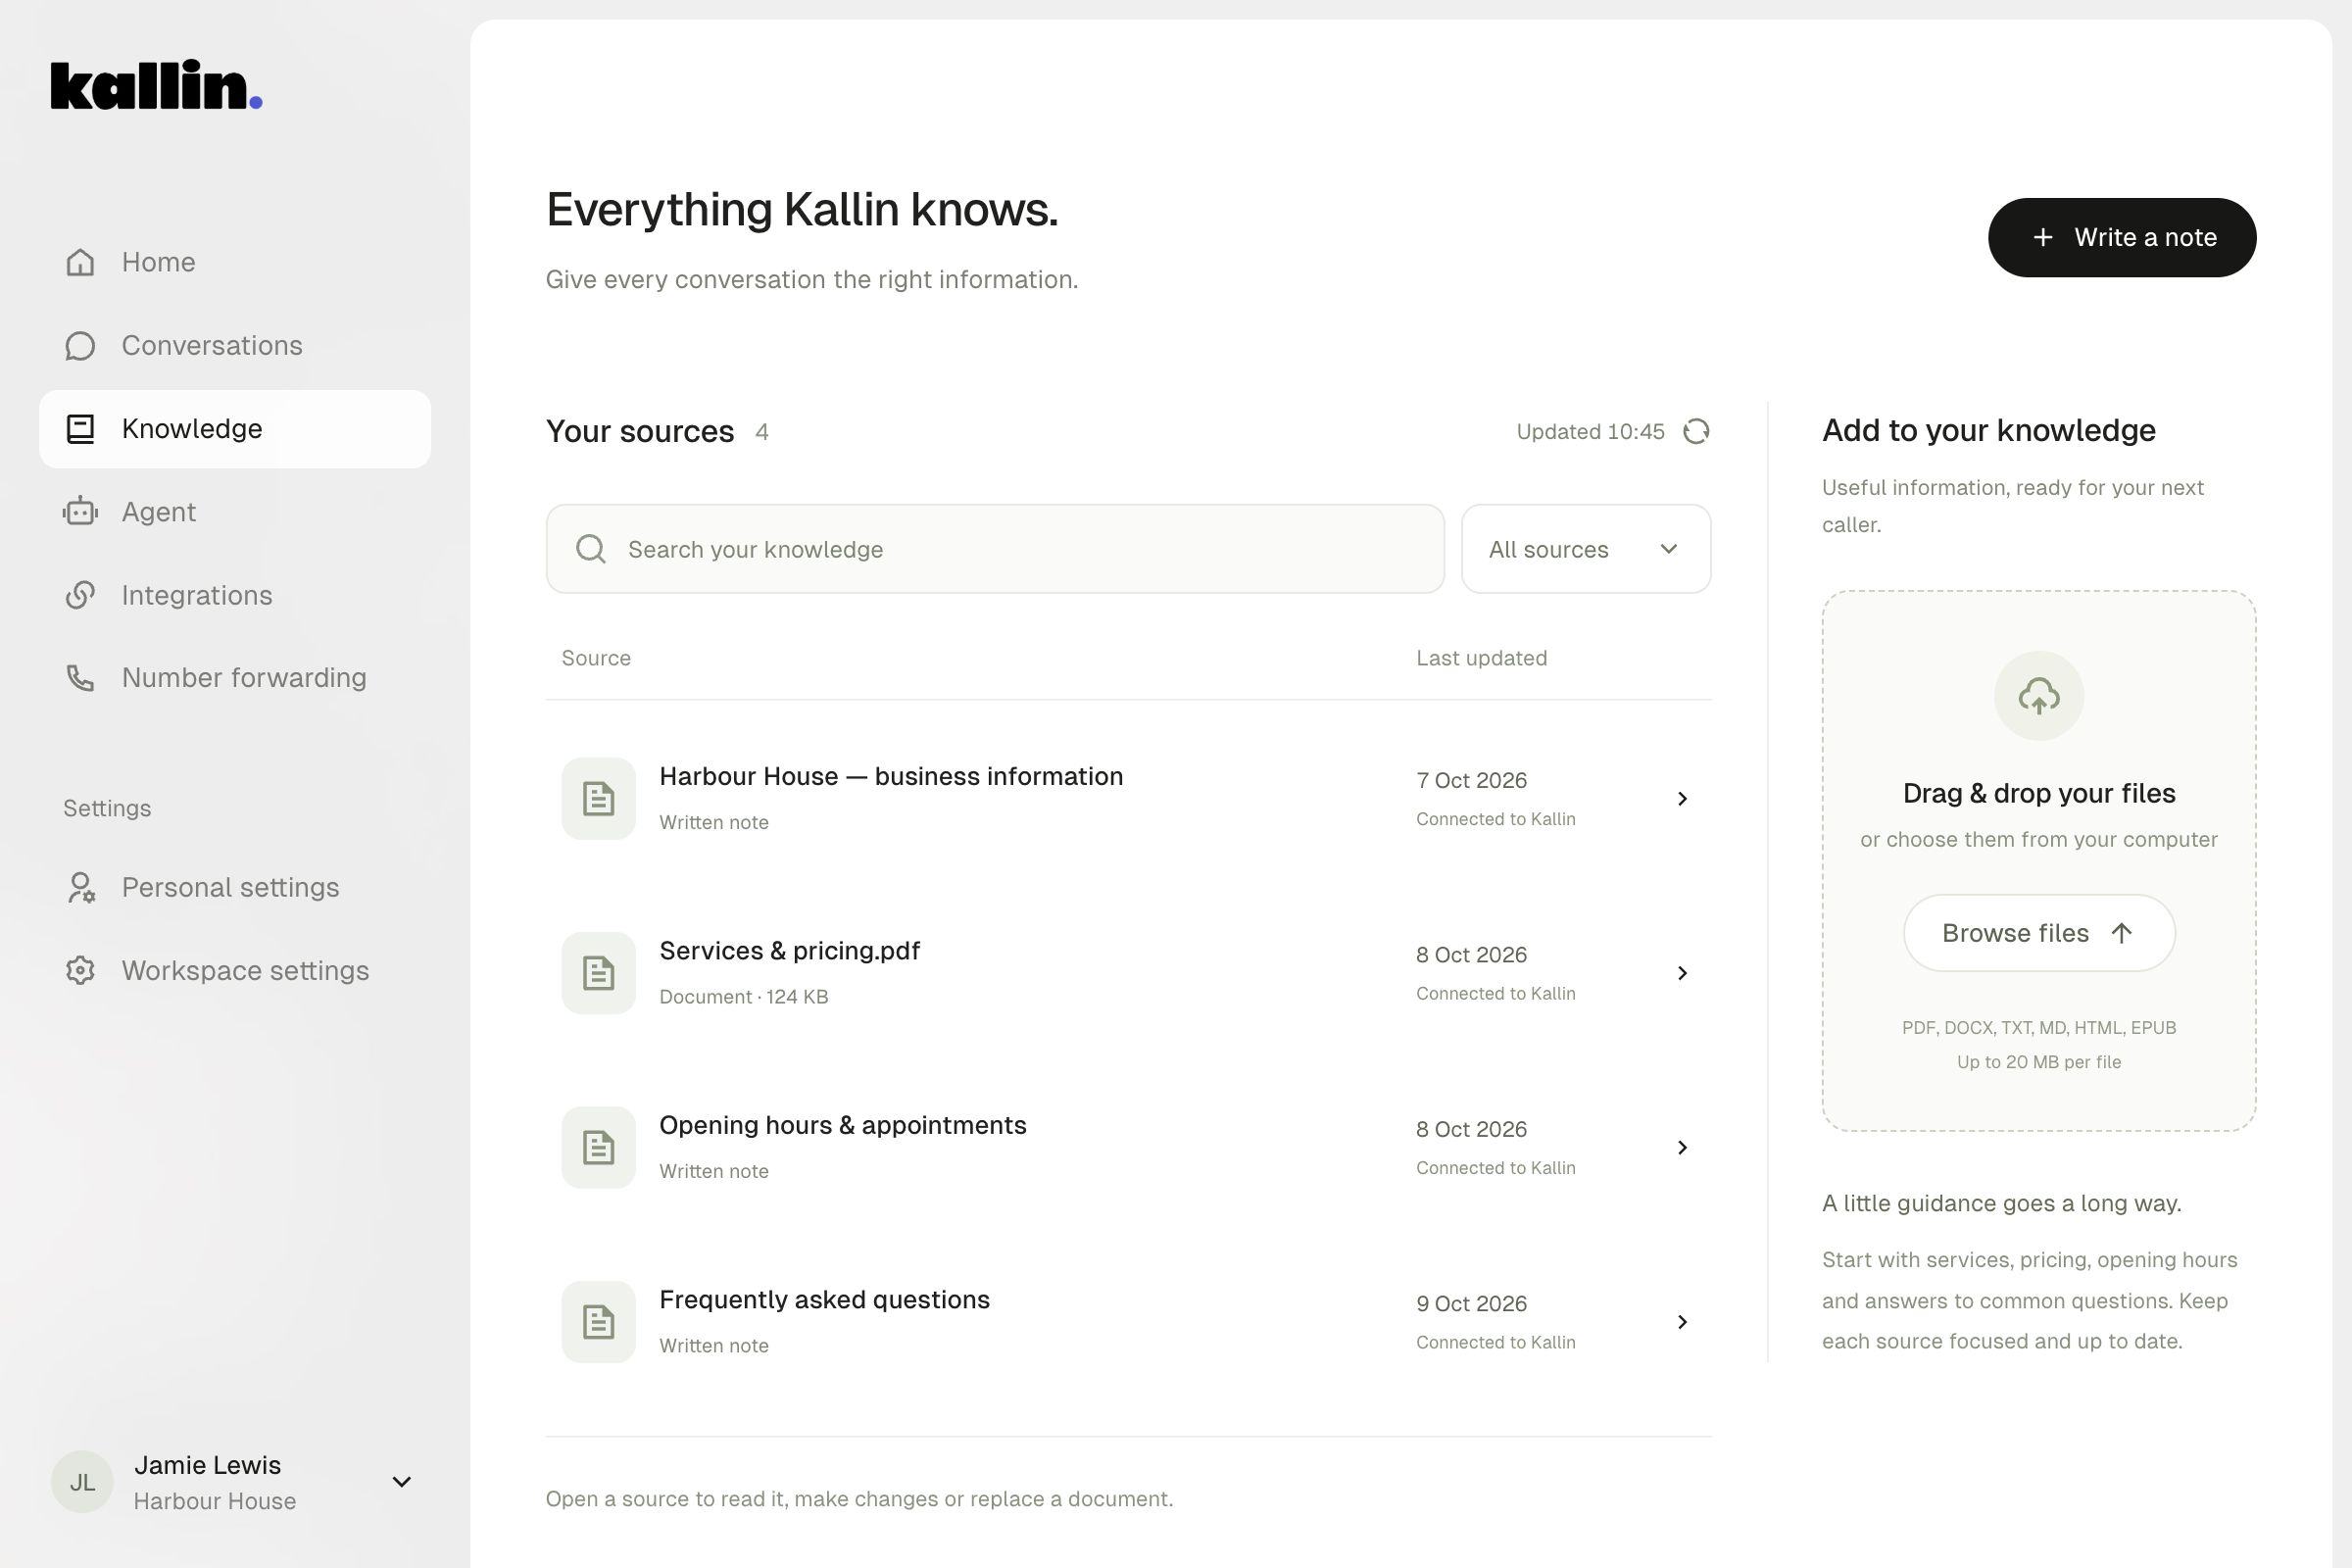Click the Knowledge book icon
2352x1568 pixels.
click(80, 429)
